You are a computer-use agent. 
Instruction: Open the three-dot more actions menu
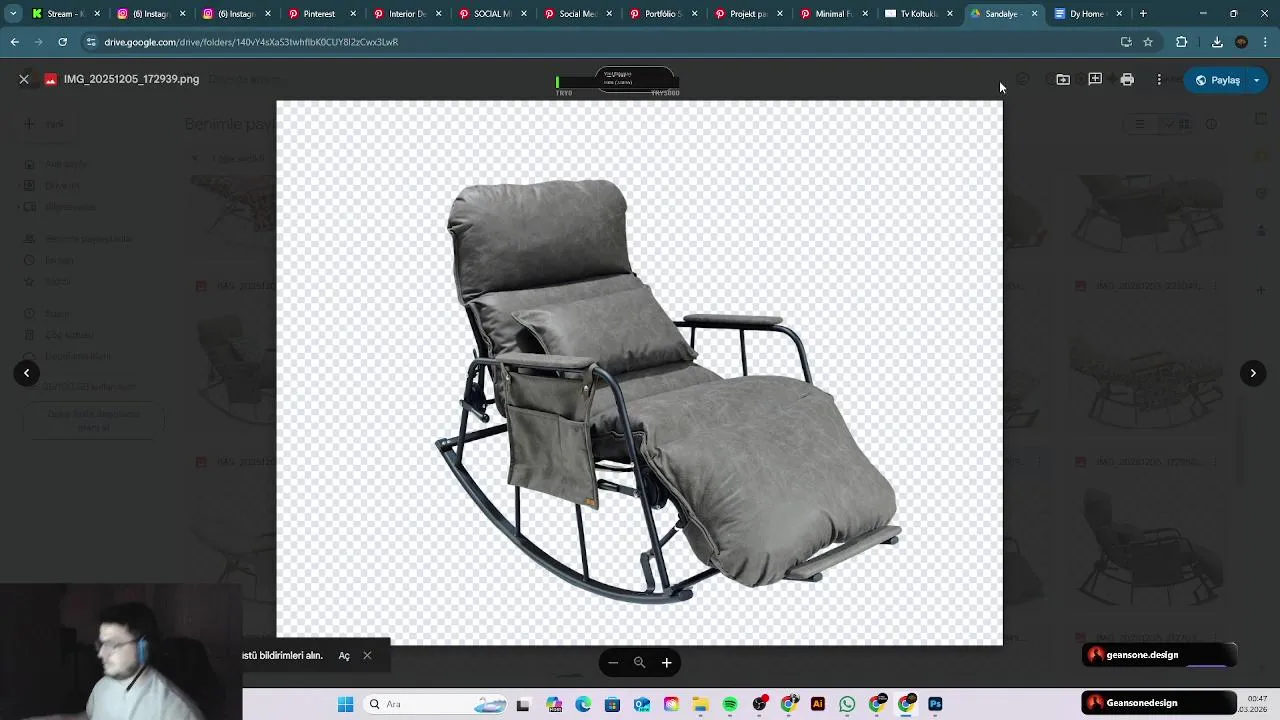[1159, 79]
